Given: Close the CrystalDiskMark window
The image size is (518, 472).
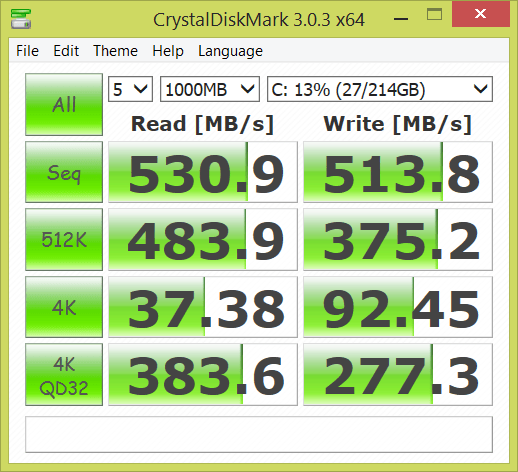Looking at the screenshot, I should [x=480, y=14].
